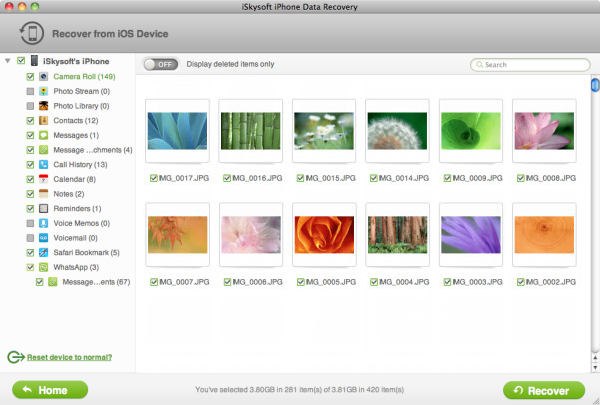
Task: Click the scrollbar up arrow
Action: [x=595, y=358]
